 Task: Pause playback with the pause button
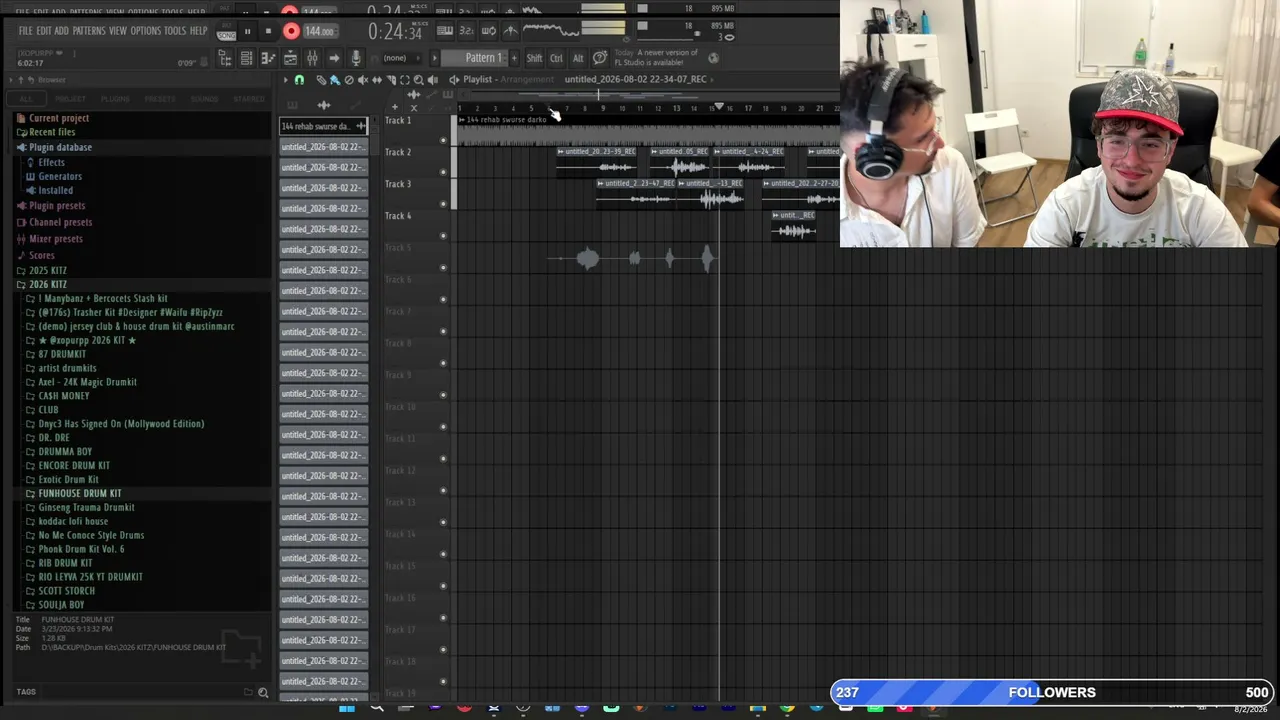coord(247,31)
